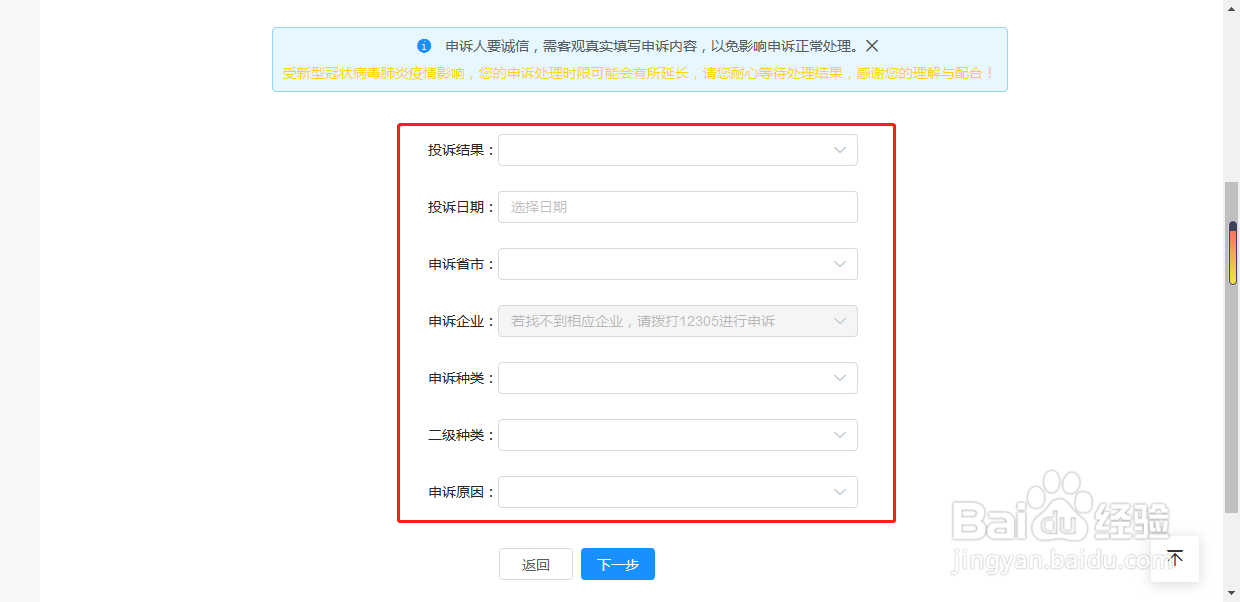Screen dimensions: 1240x602
Task: Click the 二级种类 field label
Action: click(x=461, y=435)
